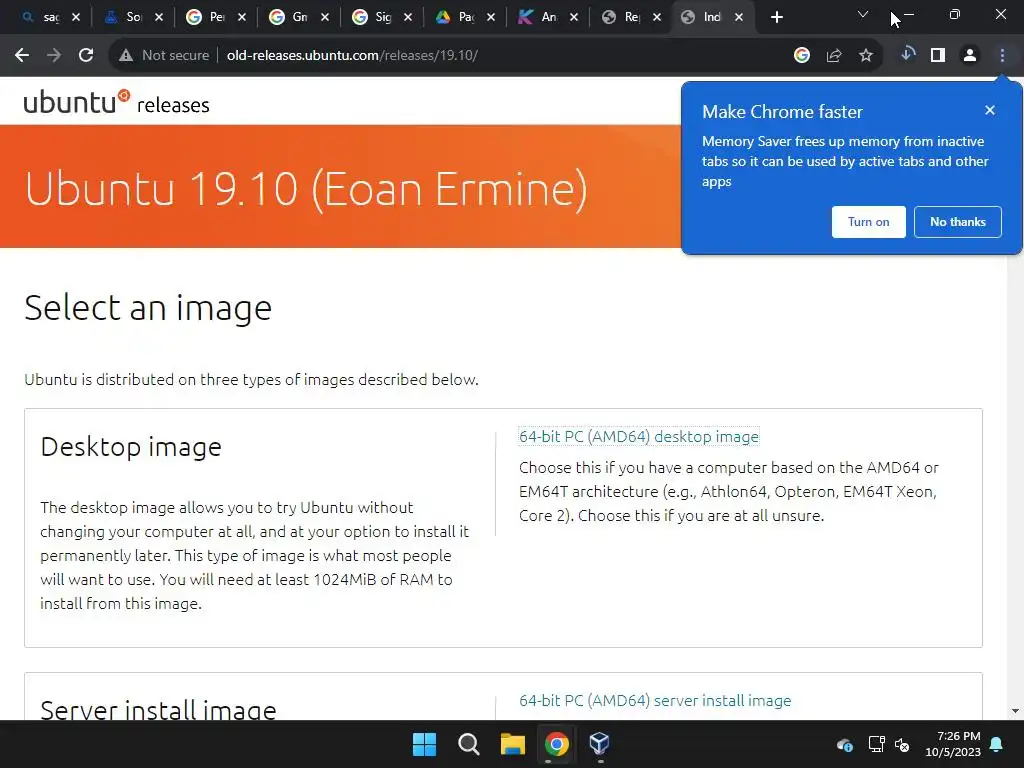
Task: Reload the Ubuntu releases page
Action: coord(86,56)
